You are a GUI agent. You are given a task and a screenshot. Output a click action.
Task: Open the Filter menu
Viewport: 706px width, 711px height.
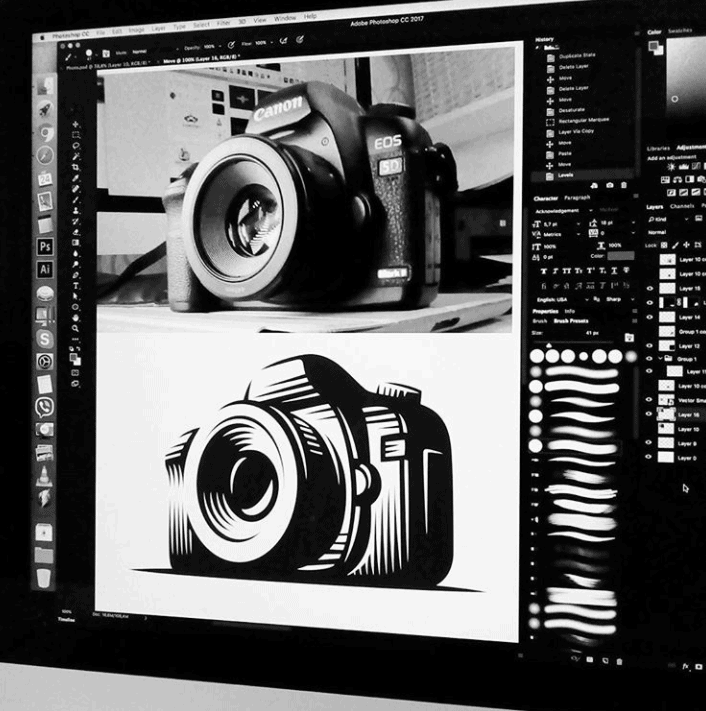click(x=224, y=22)
